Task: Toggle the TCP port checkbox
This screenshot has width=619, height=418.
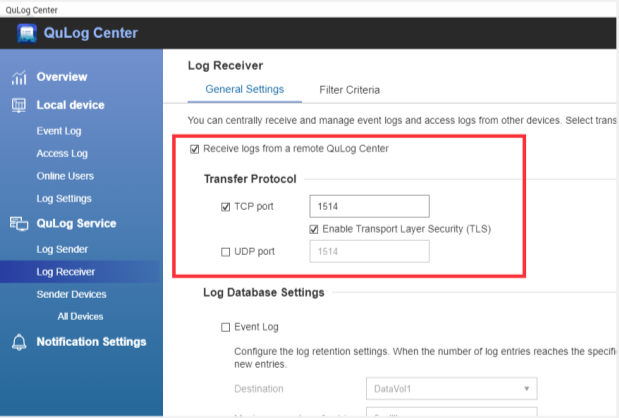Action: (x=225, y=207)
